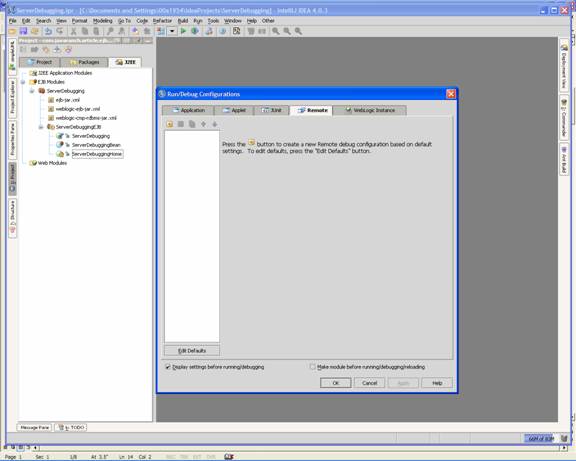The width and height of the screenshot is (576, 461).
Task: Click the Edit Defaults button
Action: point(192,351)
